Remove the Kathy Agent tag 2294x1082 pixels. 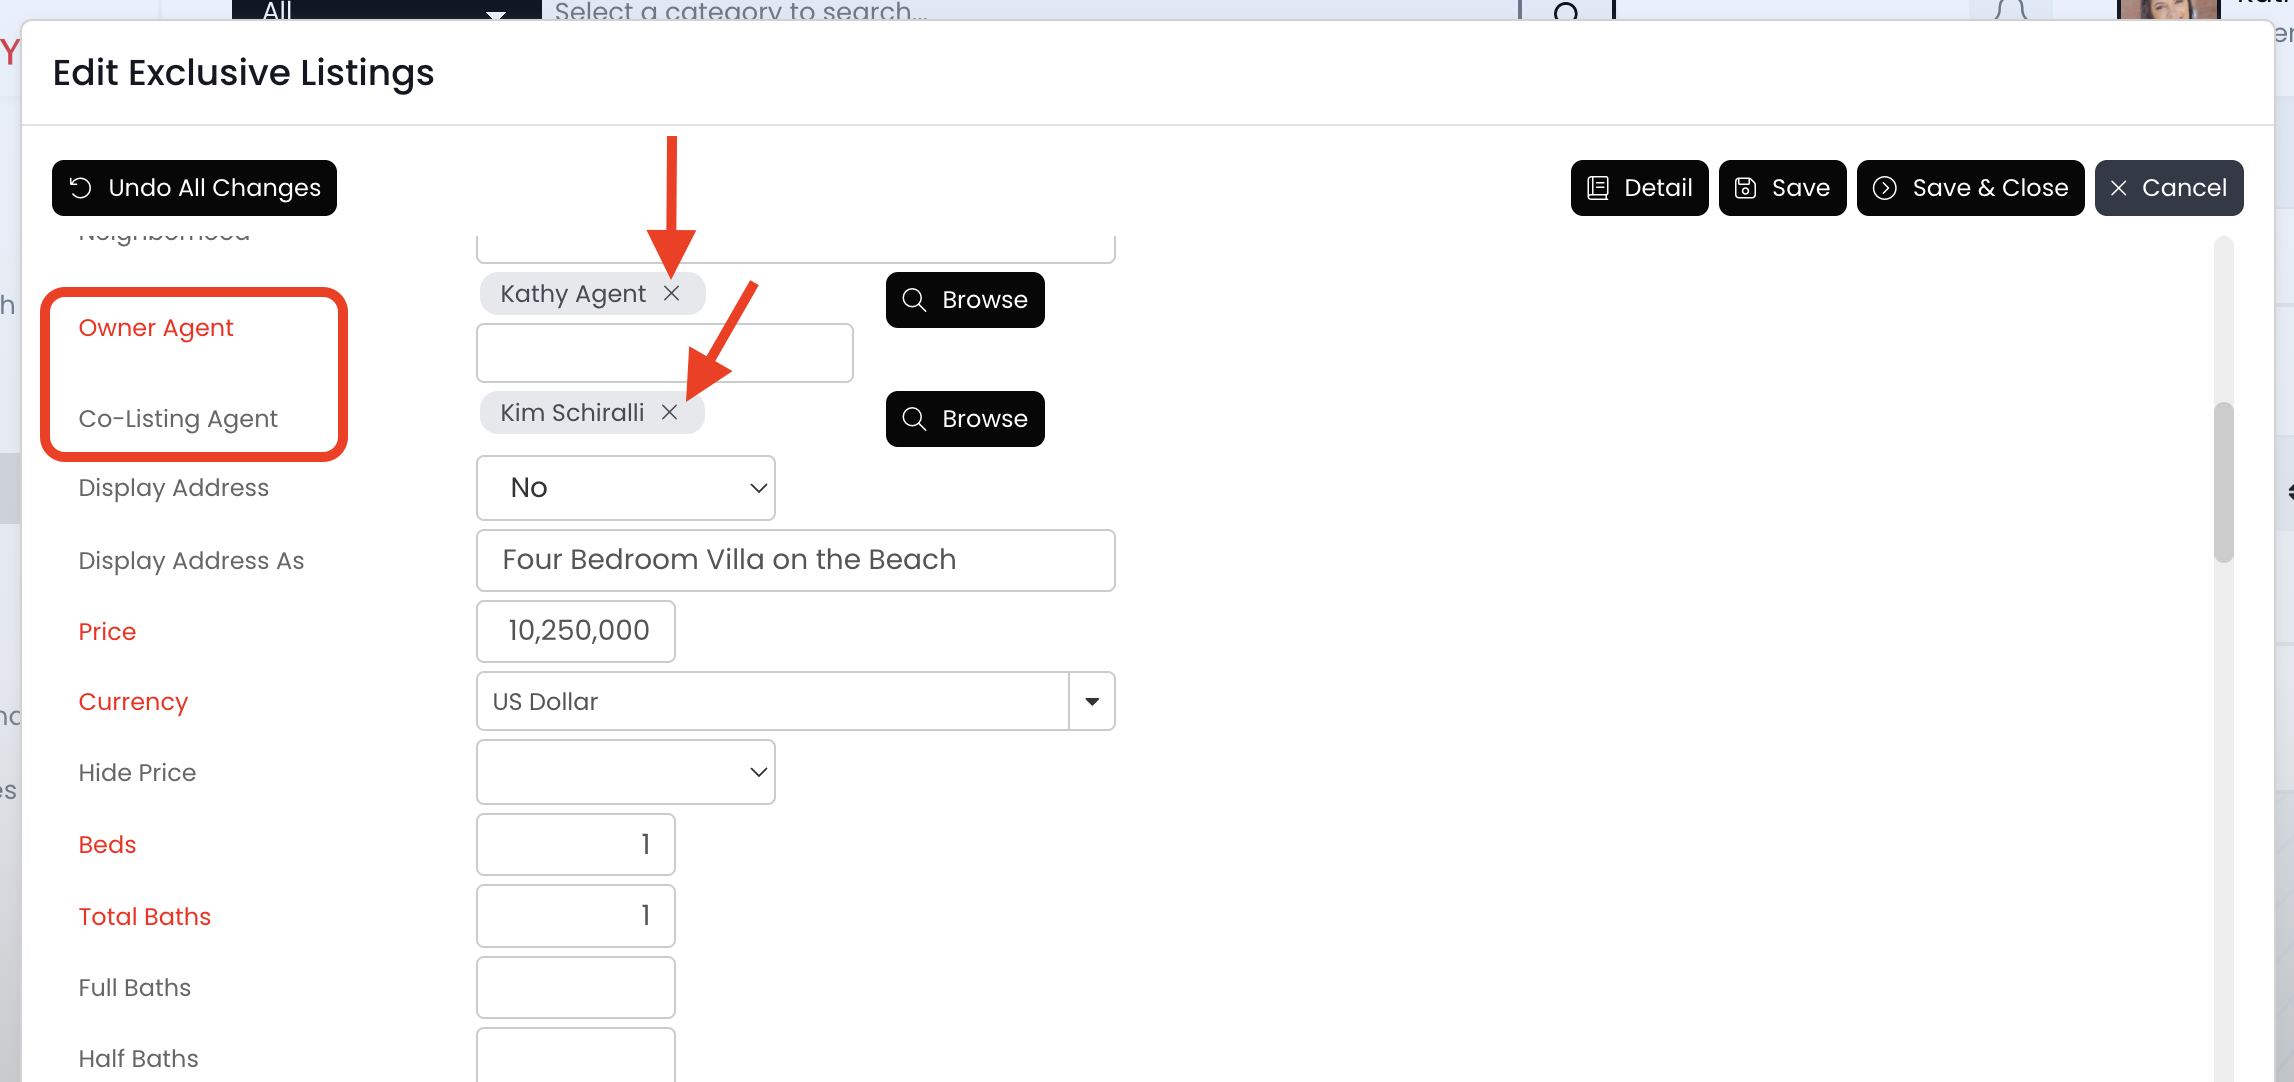click(672, 293)
